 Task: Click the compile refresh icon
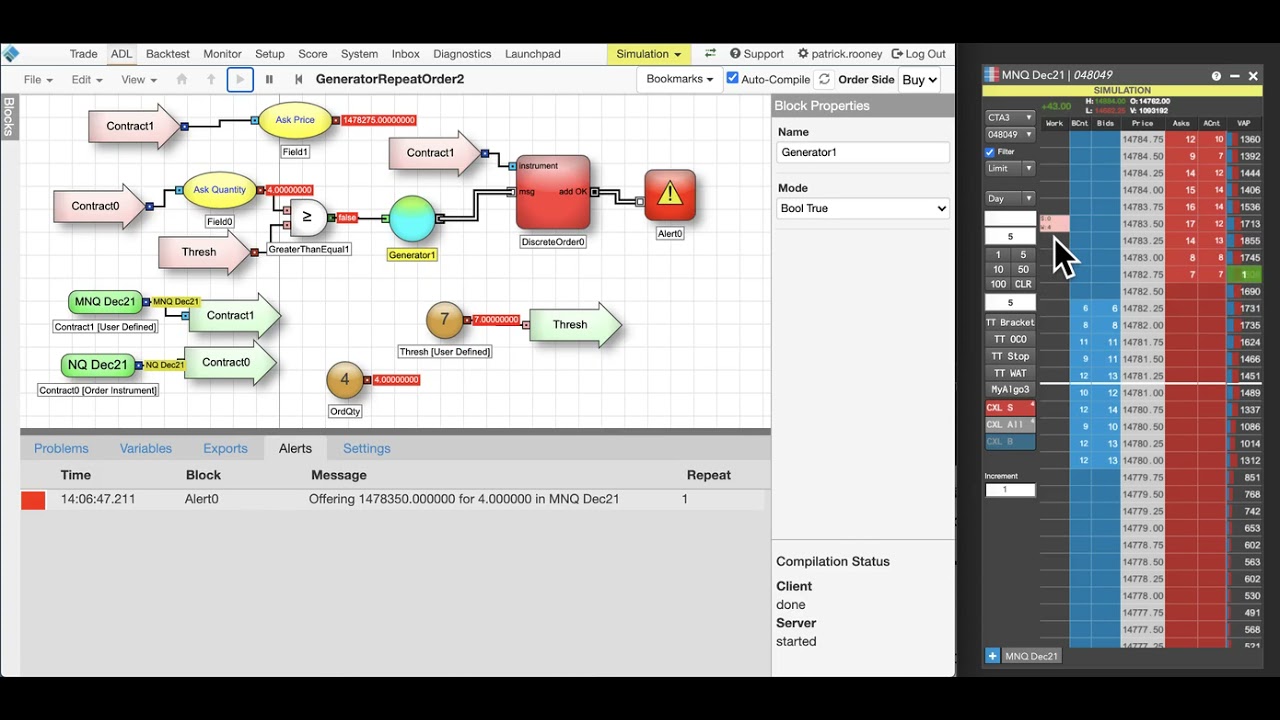[x=824, y=79]
